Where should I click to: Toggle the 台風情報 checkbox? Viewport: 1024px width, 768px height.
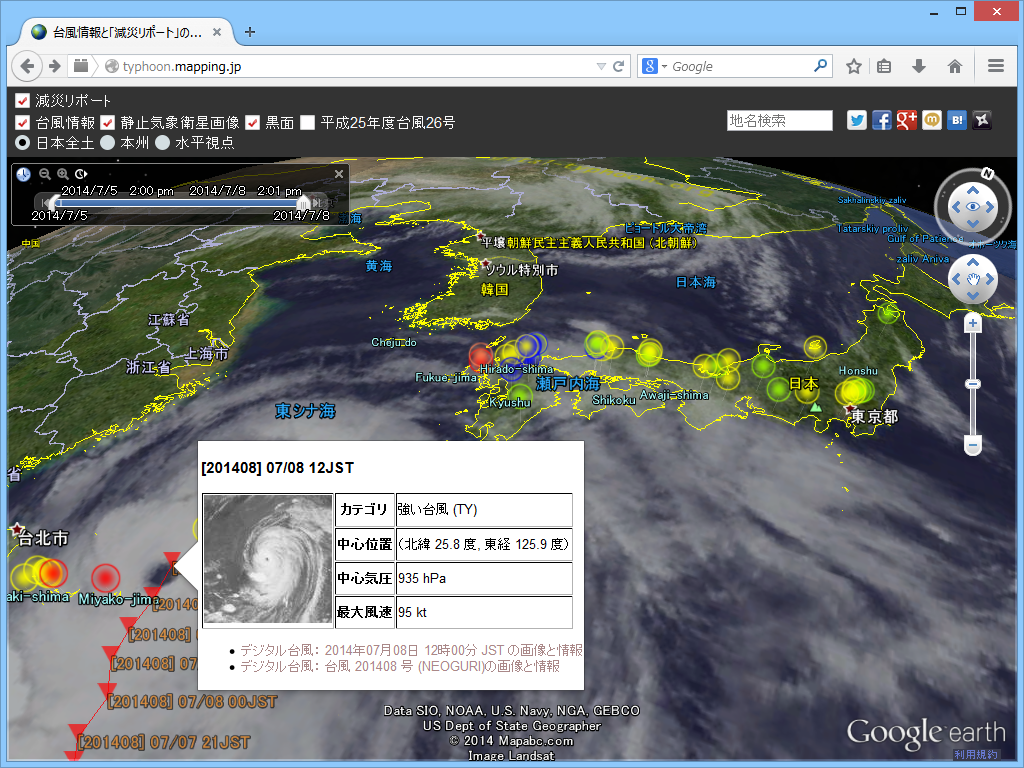[22, 122]
